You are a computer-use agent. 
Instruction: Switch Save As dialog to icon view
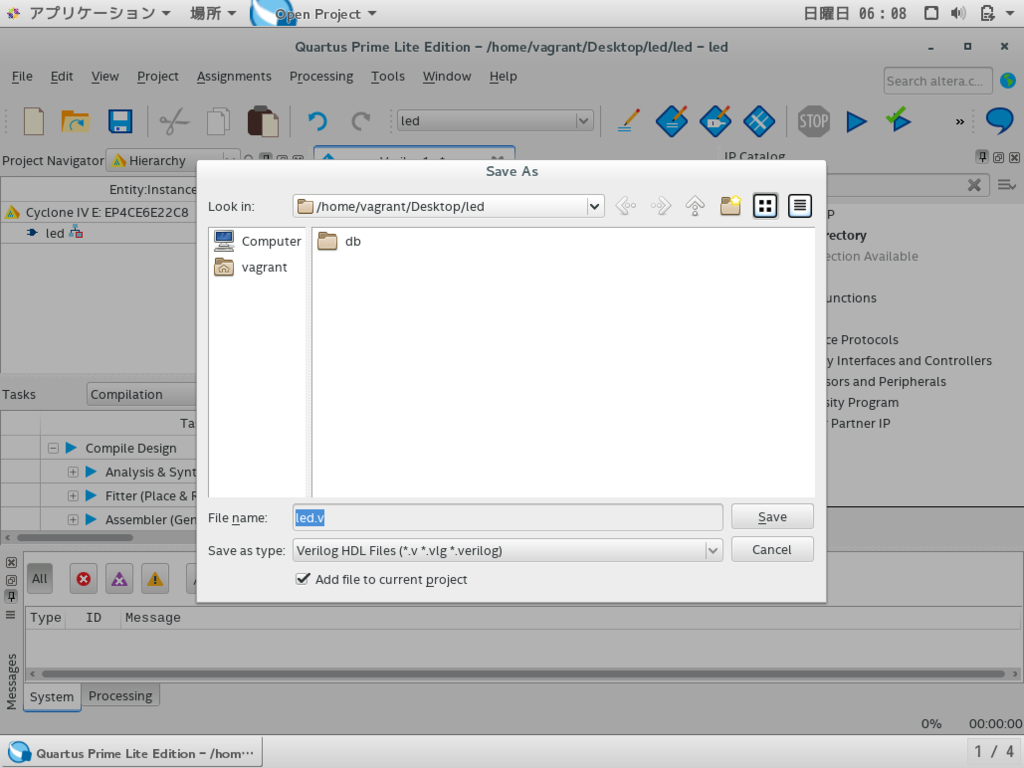[765, 206]
